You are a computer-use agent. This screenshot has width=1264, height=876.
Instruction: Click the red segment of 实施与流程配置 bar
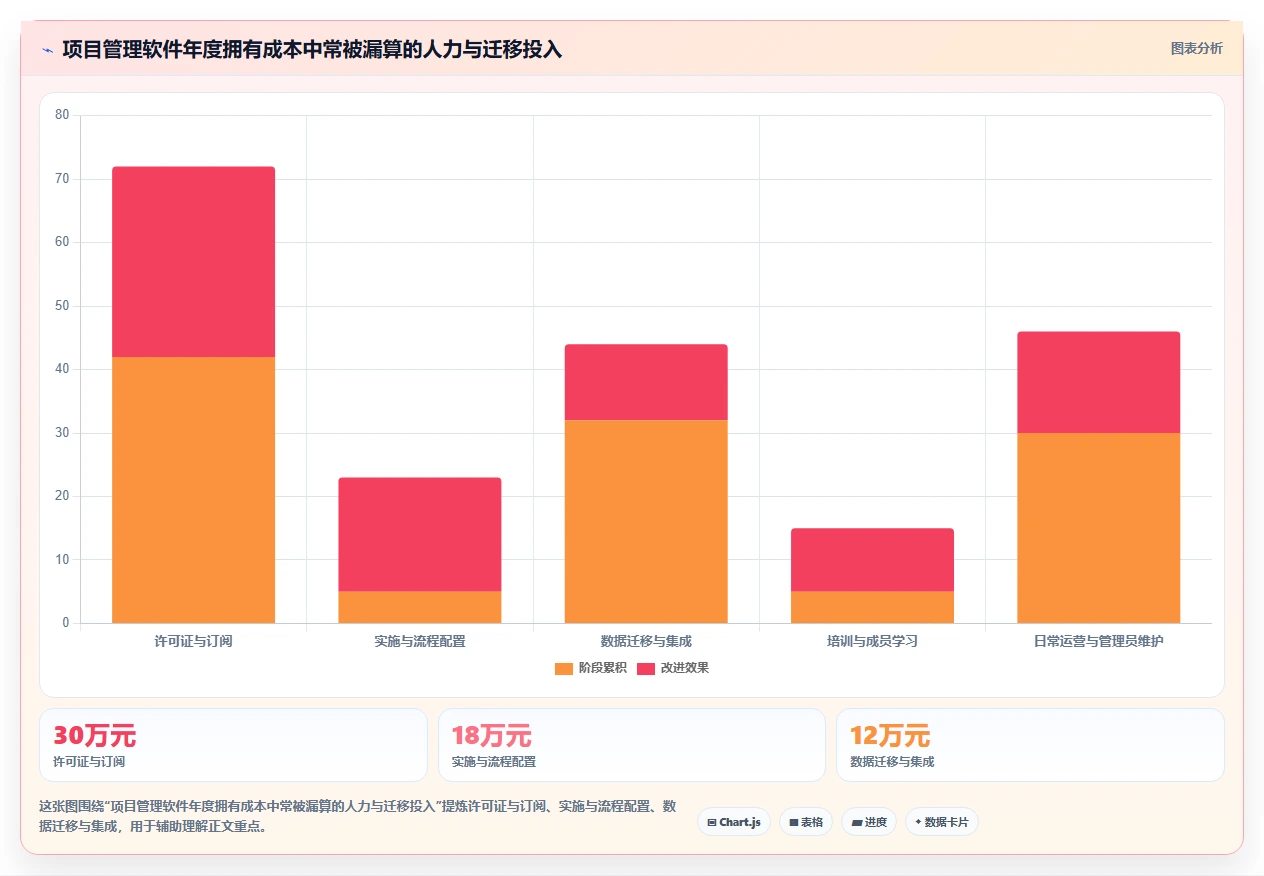[x=420, y=535]
